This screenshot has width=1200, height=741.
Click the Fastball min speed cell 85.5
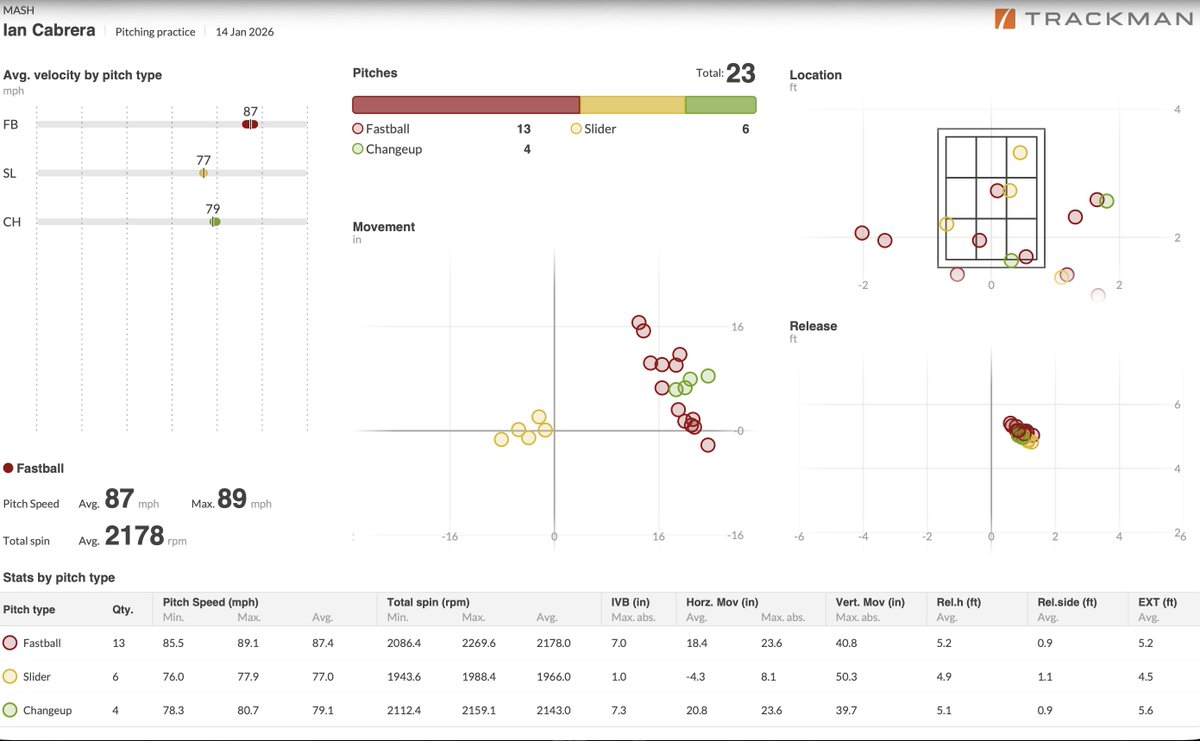tap(173, 643)
